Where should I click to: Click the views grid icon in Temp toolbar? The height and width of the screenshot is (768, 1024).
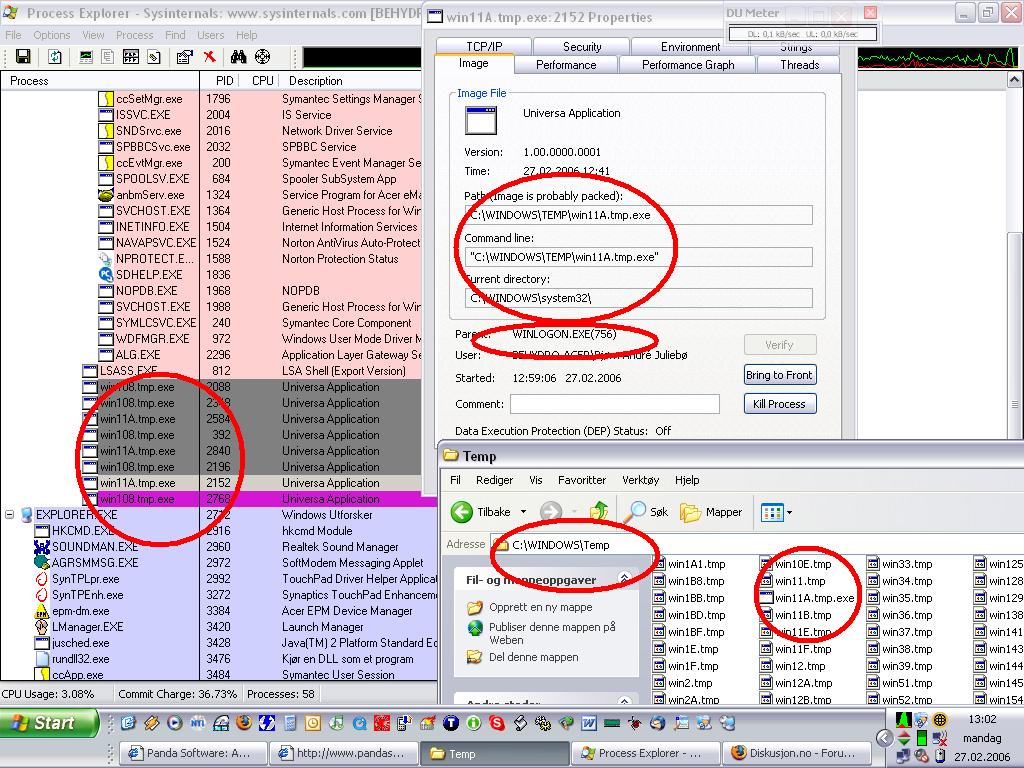coord(772,513)
